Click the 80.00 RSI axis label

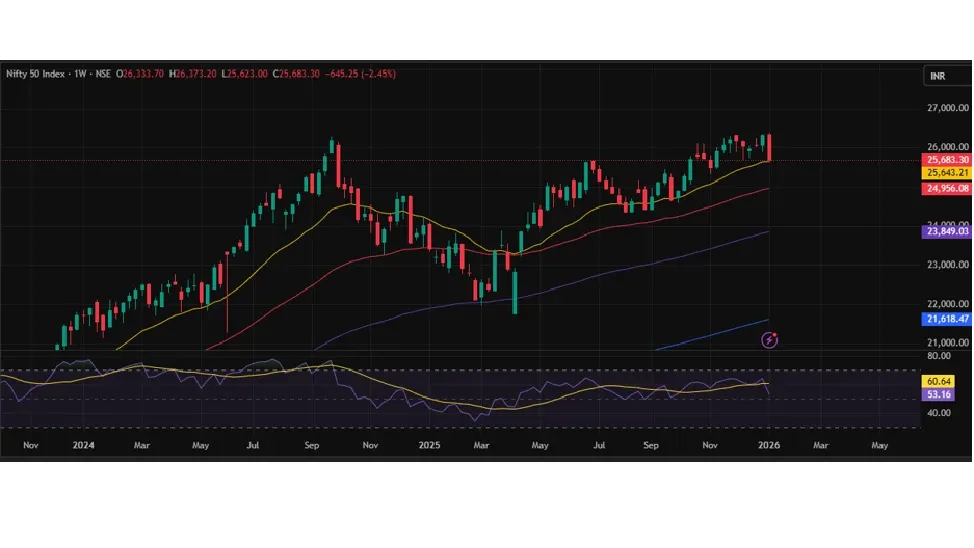(x=939, y=356)
